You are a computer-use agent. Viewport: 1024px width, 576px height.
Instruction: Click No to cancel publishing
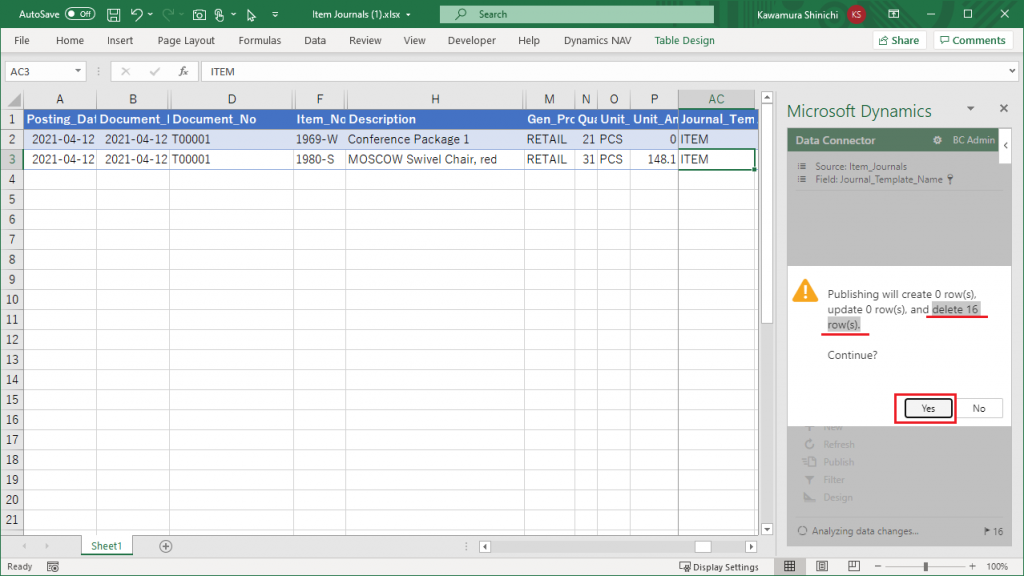click(x=978, y=408)
